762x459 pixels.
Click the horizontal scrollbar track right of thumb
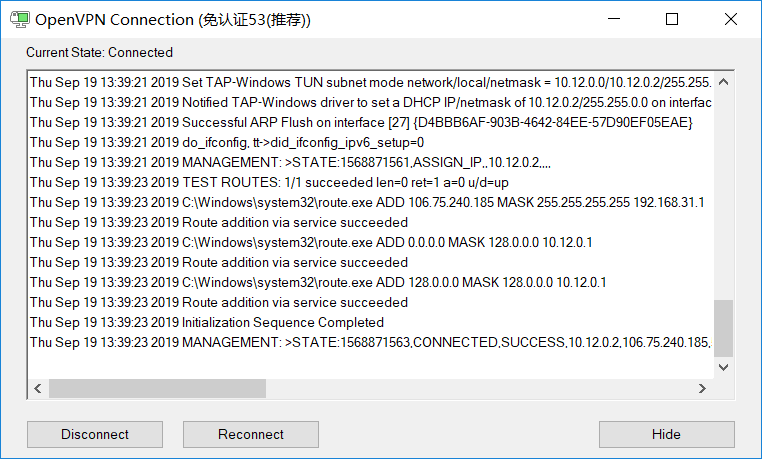[x=479, y=389]
